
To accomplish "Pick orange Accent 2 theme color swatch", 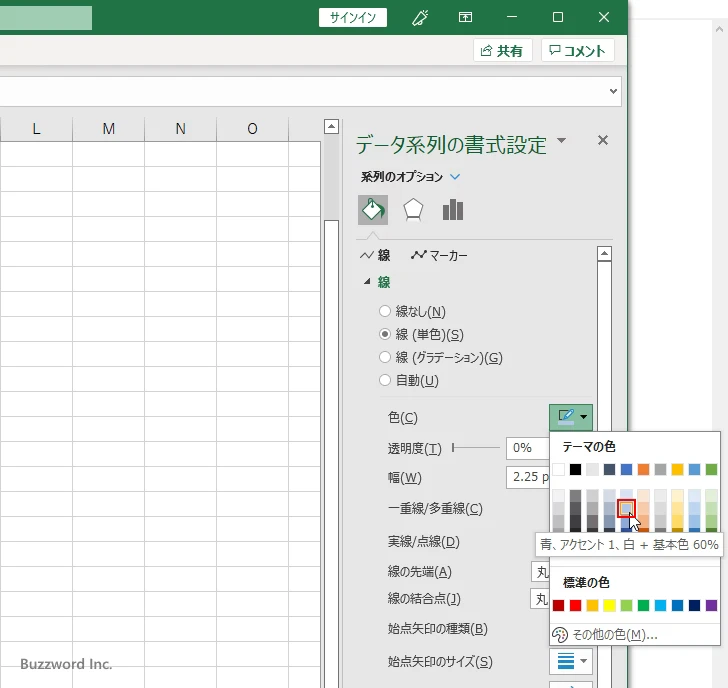I will [x=644, y=469].
